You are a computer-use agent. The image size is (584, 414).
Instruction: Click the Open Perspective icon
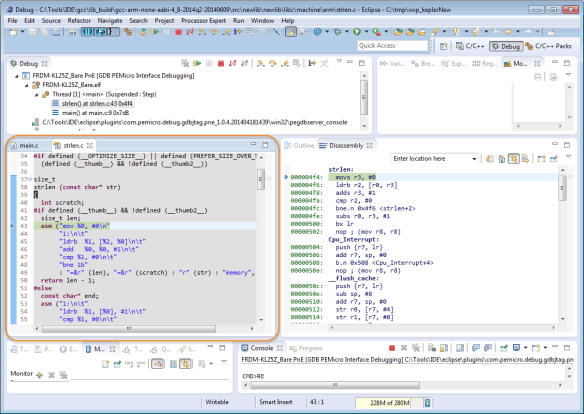(x=443, y=46)
